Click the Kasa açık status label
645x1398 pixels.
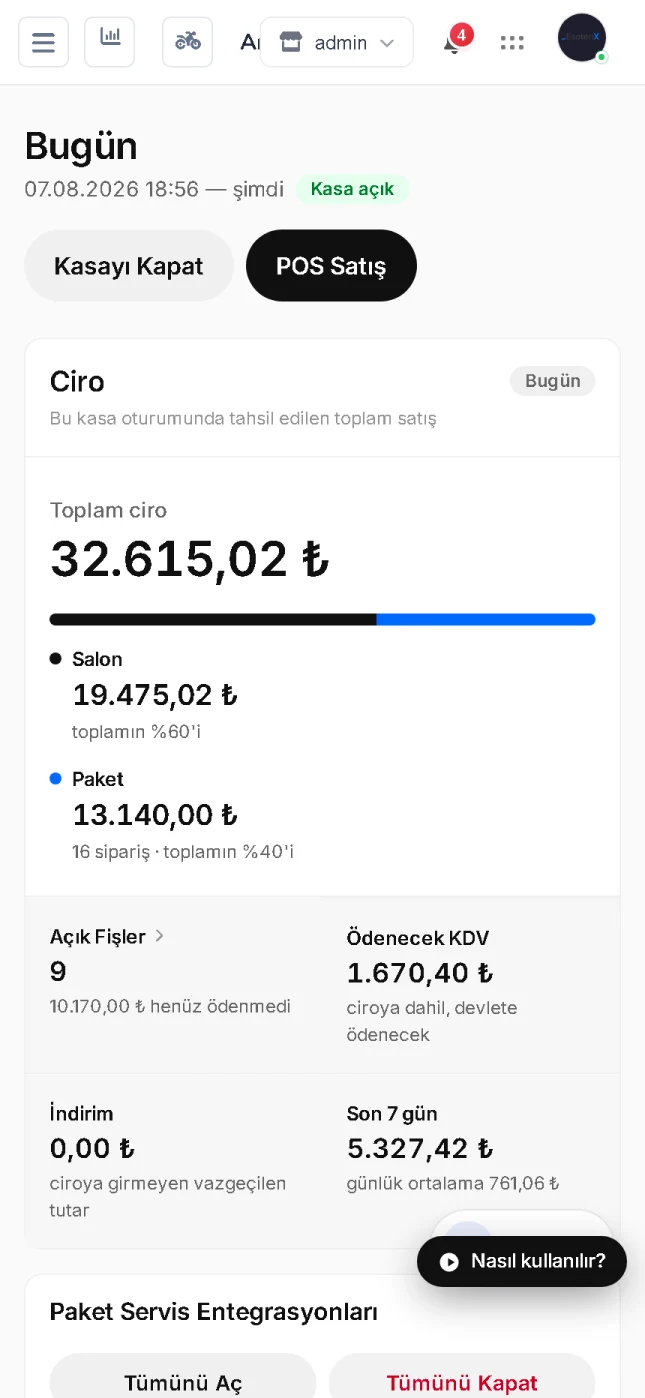click(x=352, y=189)
